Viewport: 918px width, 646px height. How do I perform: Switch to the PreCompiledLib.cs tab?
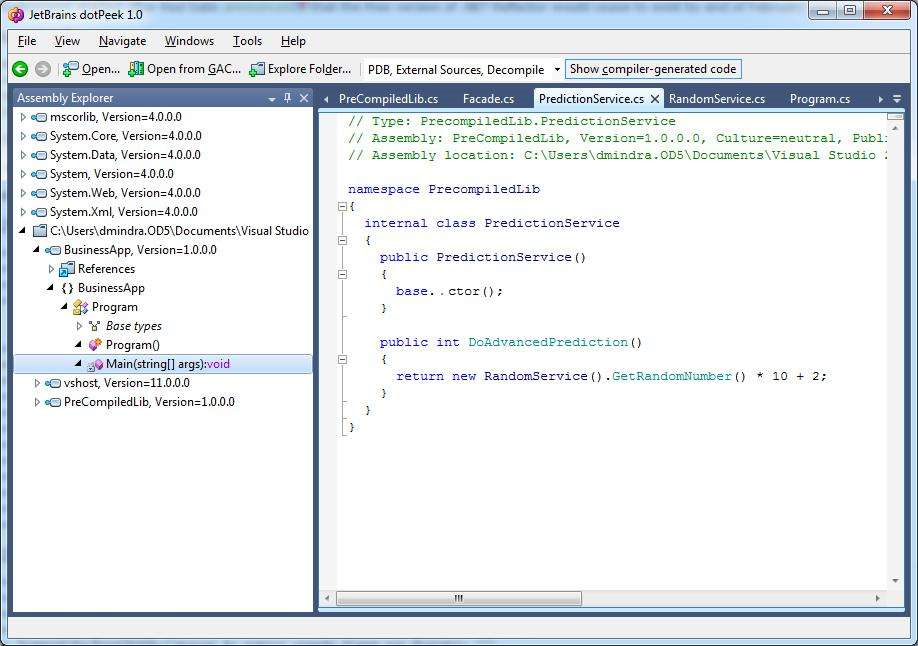click(389, 99)
